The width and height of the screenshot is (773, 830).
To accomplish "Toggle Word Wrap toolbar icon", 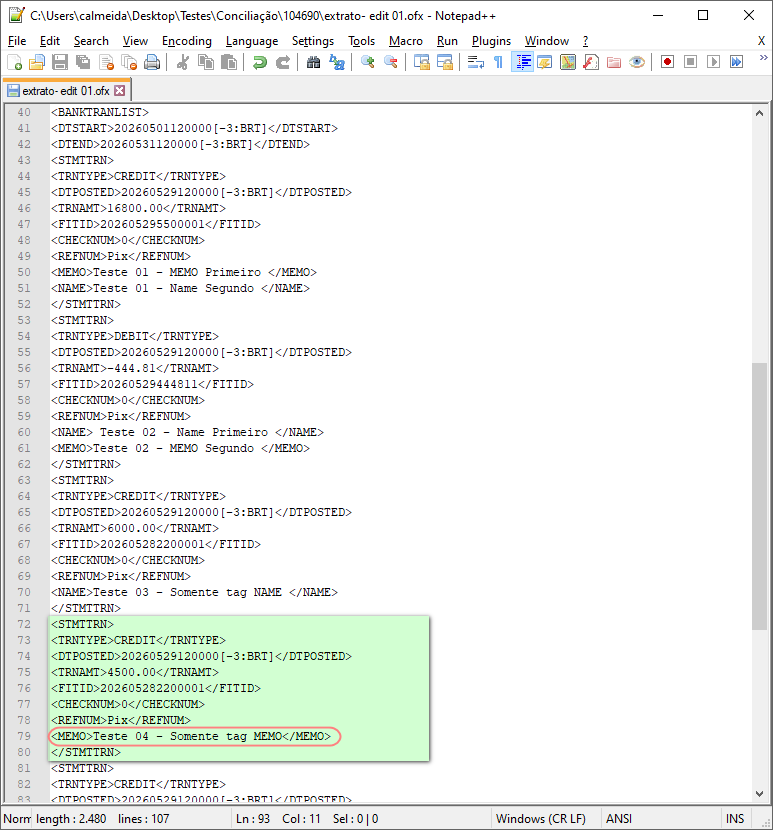I will [475, 62].
